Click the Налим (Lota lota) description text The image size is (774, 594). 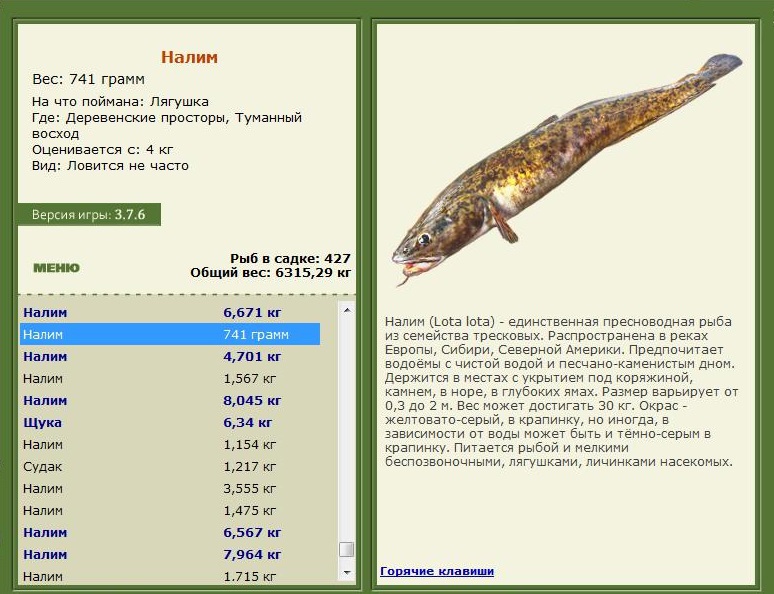561,392
